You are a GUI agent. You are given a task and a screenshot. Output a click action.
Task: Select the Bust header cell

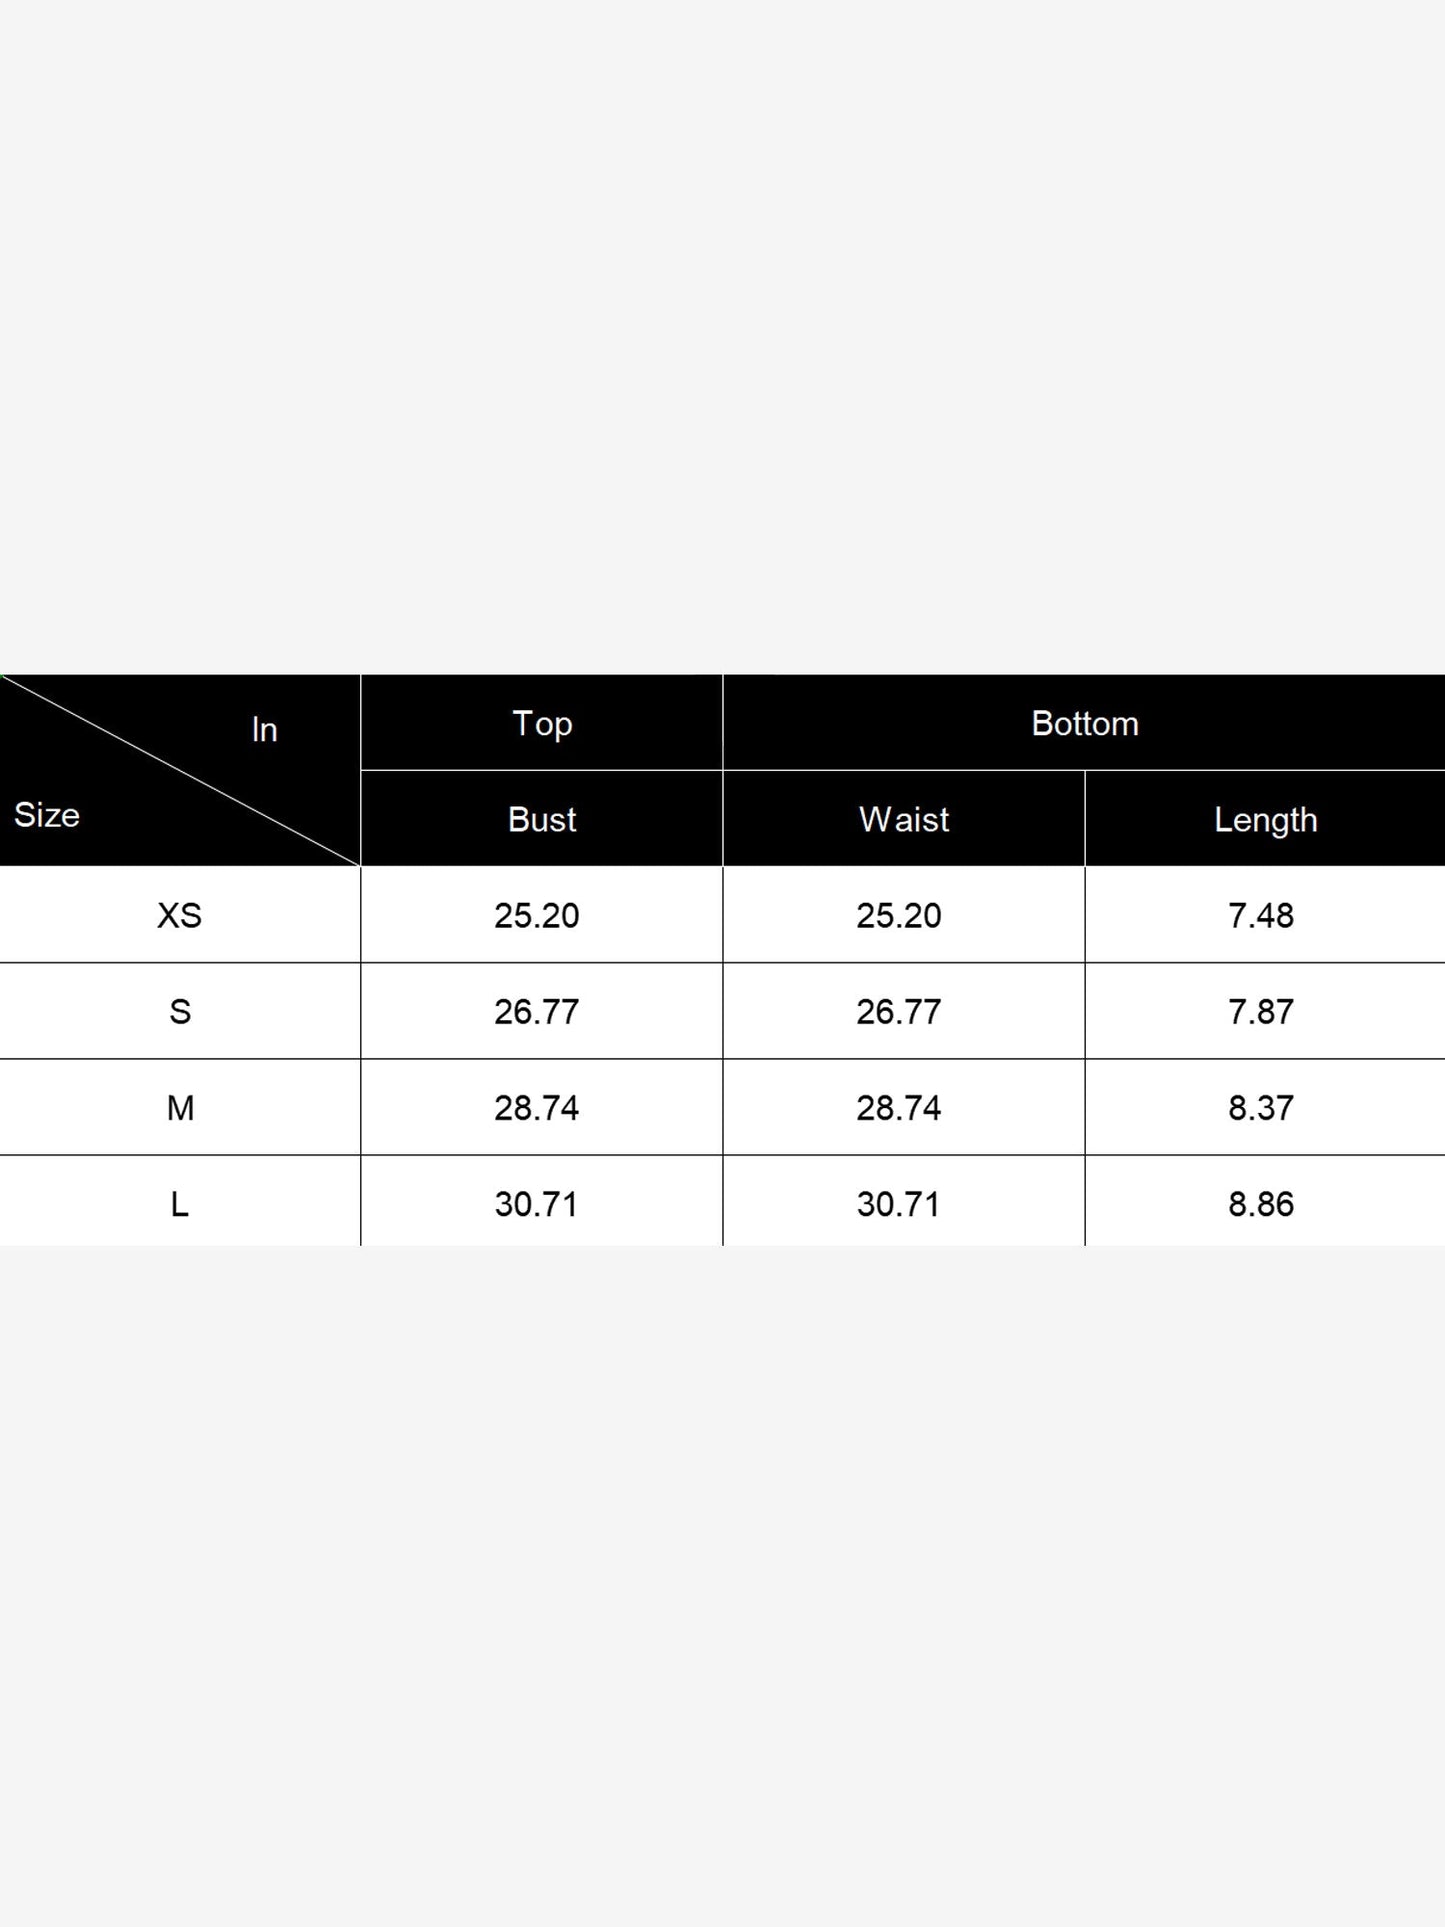(542, 819)
